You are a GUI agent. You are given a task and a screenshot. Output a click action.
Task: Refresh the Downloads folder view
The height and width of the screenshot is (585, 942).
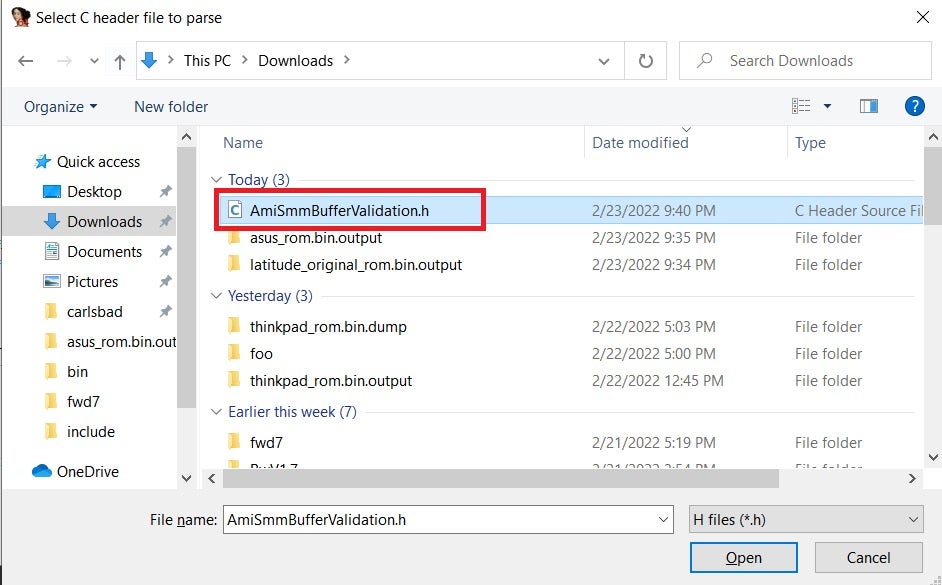646,61
